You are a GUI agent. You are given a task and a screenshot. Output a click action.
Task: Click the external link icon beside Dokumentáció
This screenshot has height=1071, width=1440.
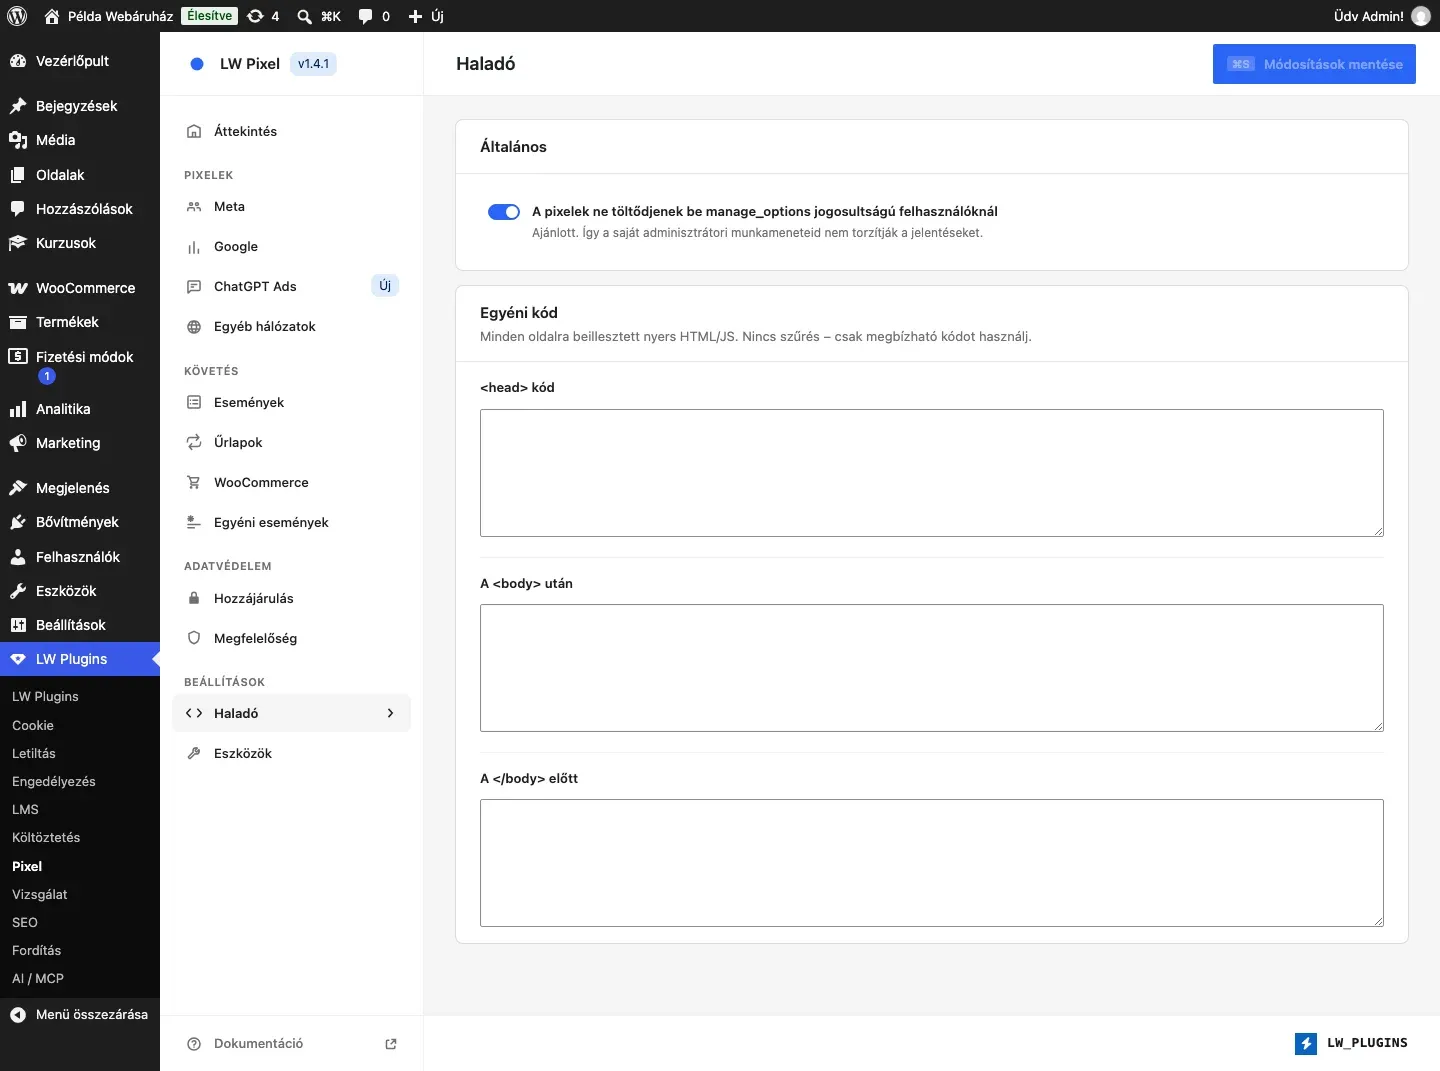(x=391, y=1043)
